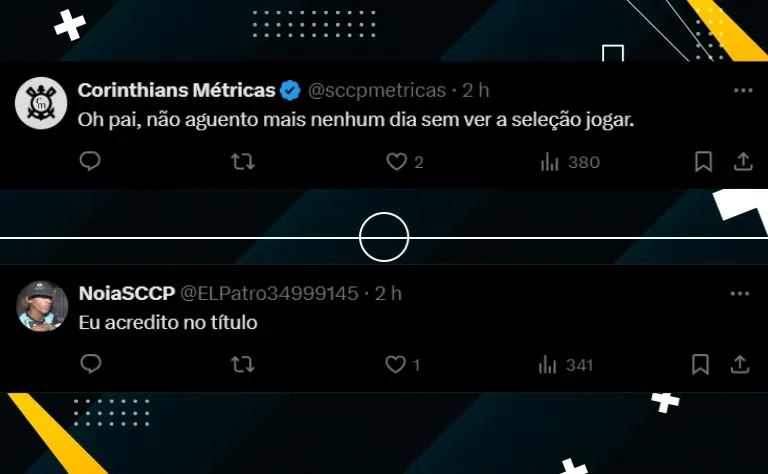Open Corinthians Métricas profile picture
768x474 pixels.
[41, 103]
